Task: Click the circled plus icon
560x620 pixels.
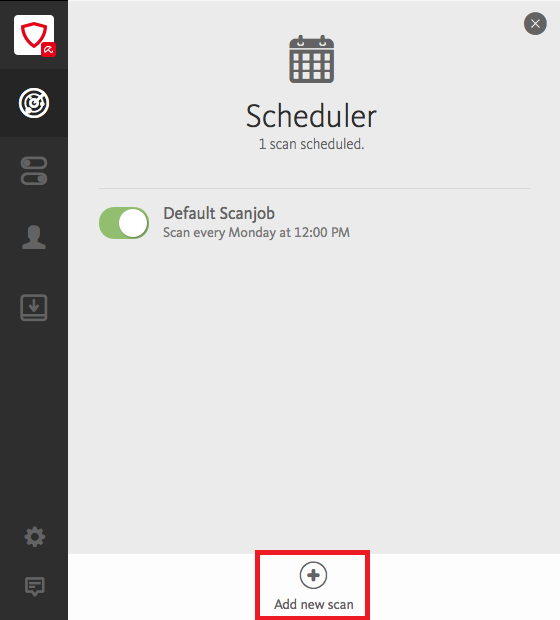Action: (x=313, y=575)
